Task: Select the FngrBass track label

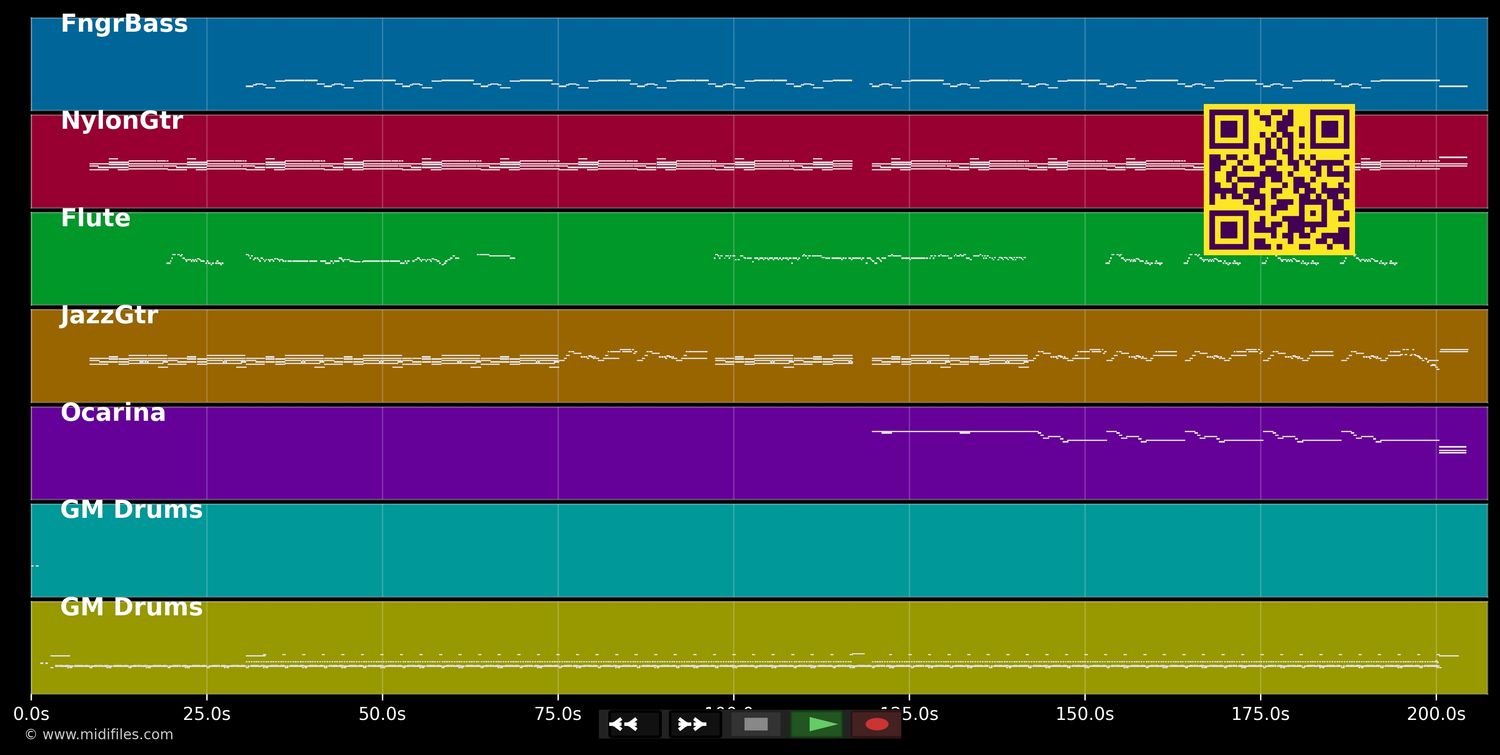Action: coord(125,23)
